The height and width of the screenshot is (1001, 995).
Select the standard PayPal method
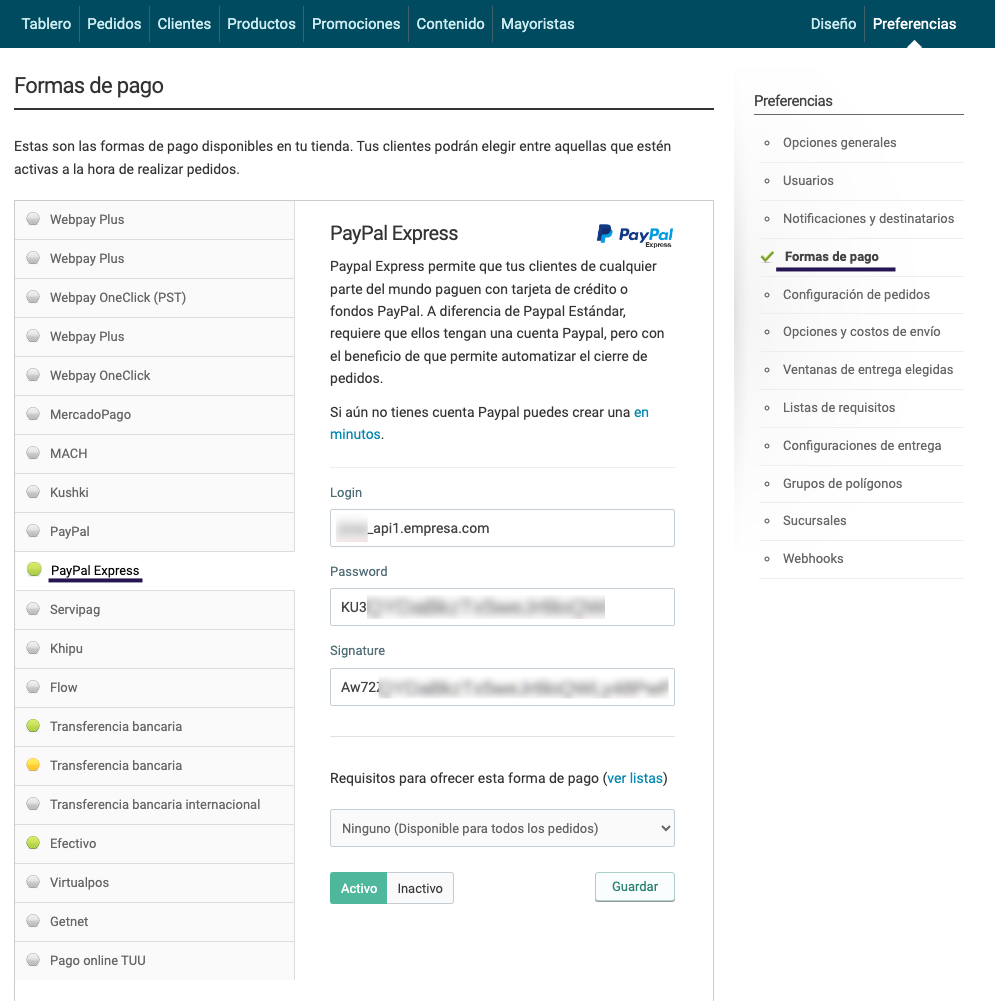point(154,531)
